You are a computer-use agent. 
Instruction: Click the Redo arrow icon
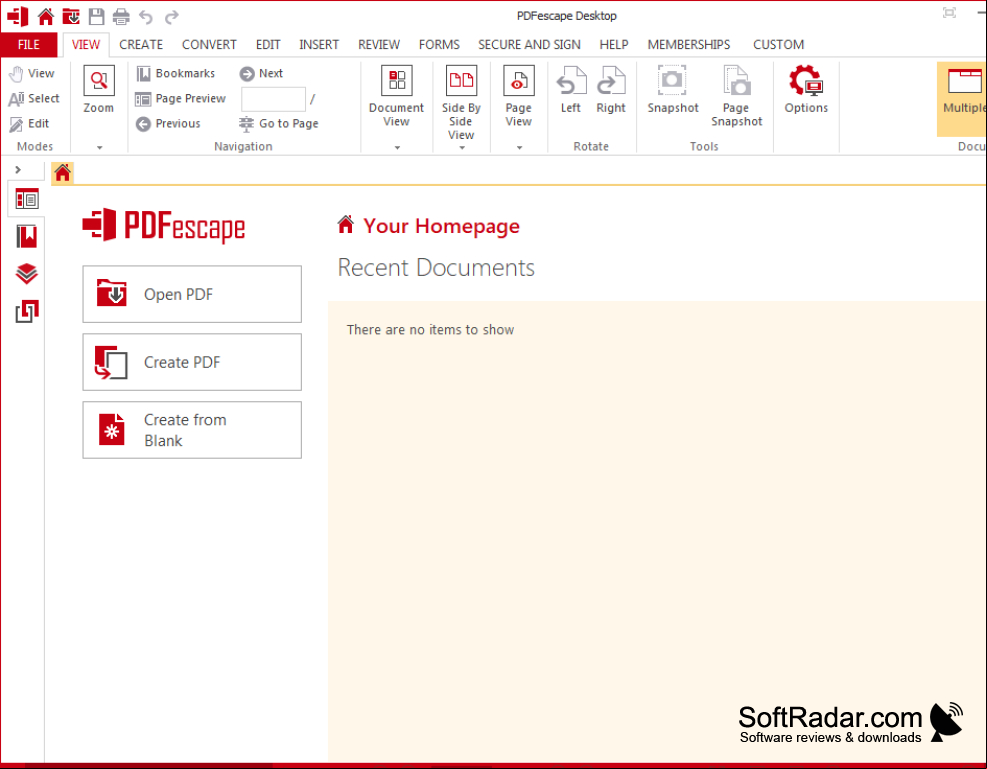click(171, 16)
